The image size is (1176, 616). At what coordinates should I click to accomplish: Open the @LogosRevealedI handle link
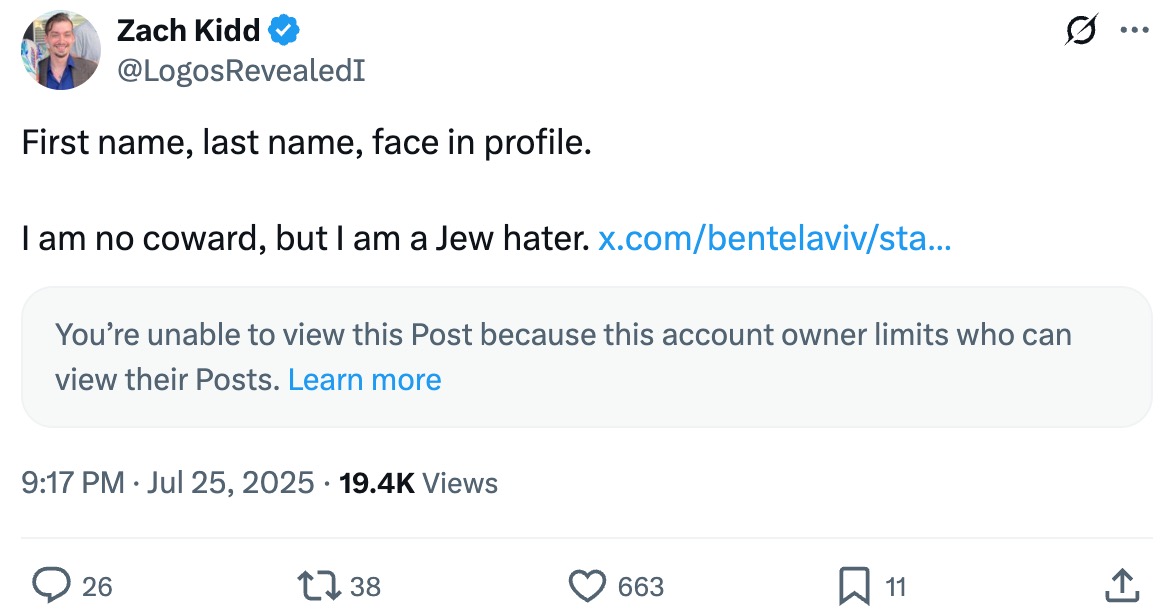click(x=241, y=71)
